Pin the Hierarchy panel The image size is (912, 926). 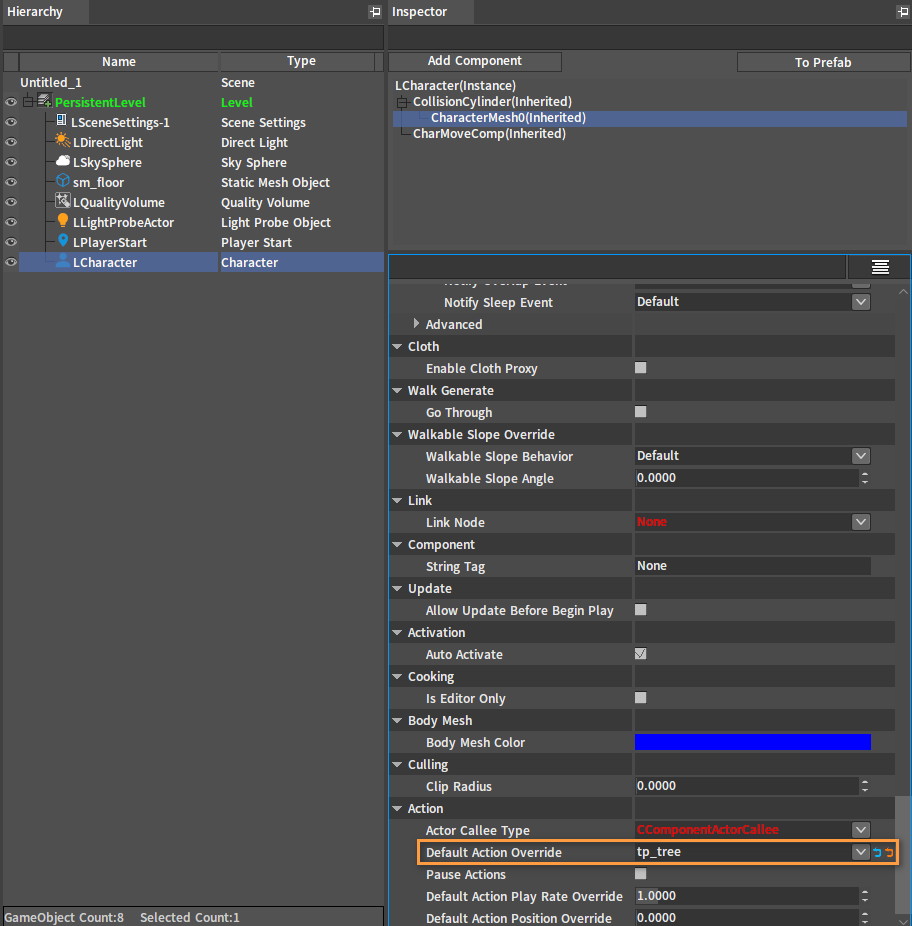point(375,12)
